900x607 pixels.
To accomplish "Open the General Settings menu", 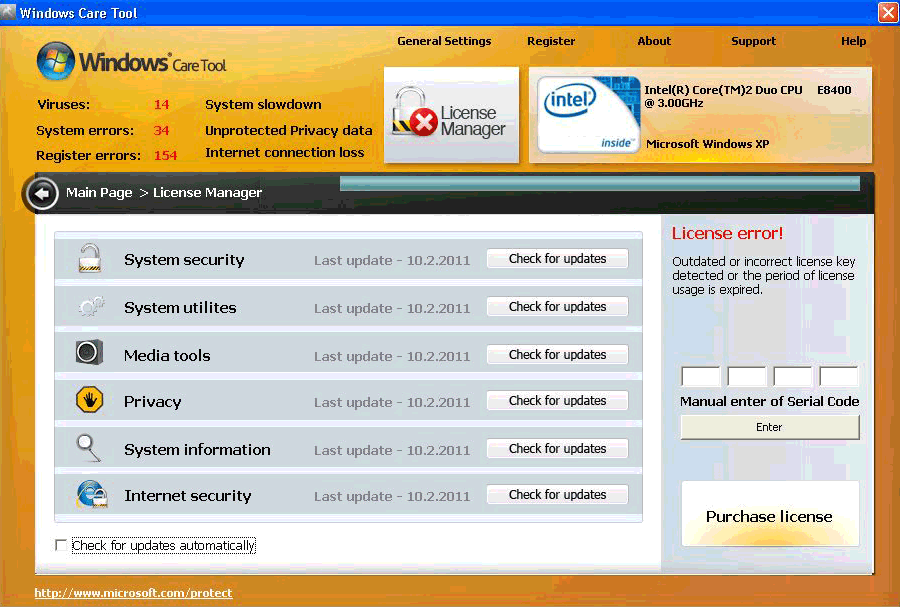I will tap(444, 41).
